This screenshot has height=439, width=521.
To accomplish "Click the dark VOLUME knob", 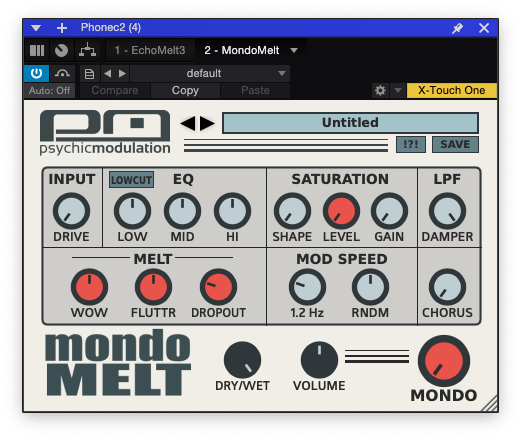I will pos(319,360).
